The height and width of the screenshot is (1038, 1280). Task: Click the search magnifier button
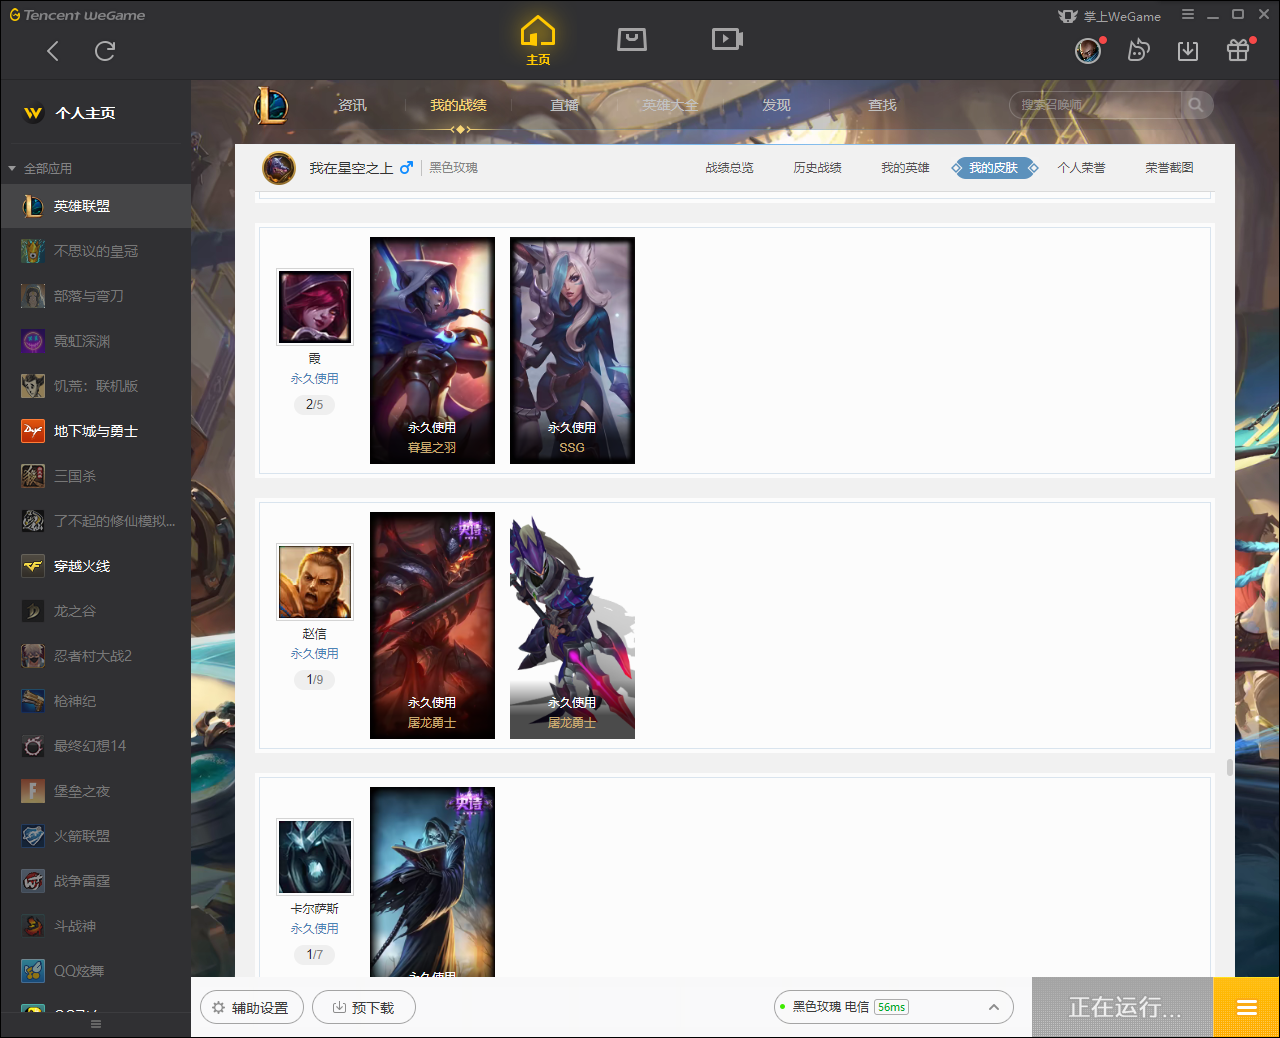click(x=1196, y=105)
